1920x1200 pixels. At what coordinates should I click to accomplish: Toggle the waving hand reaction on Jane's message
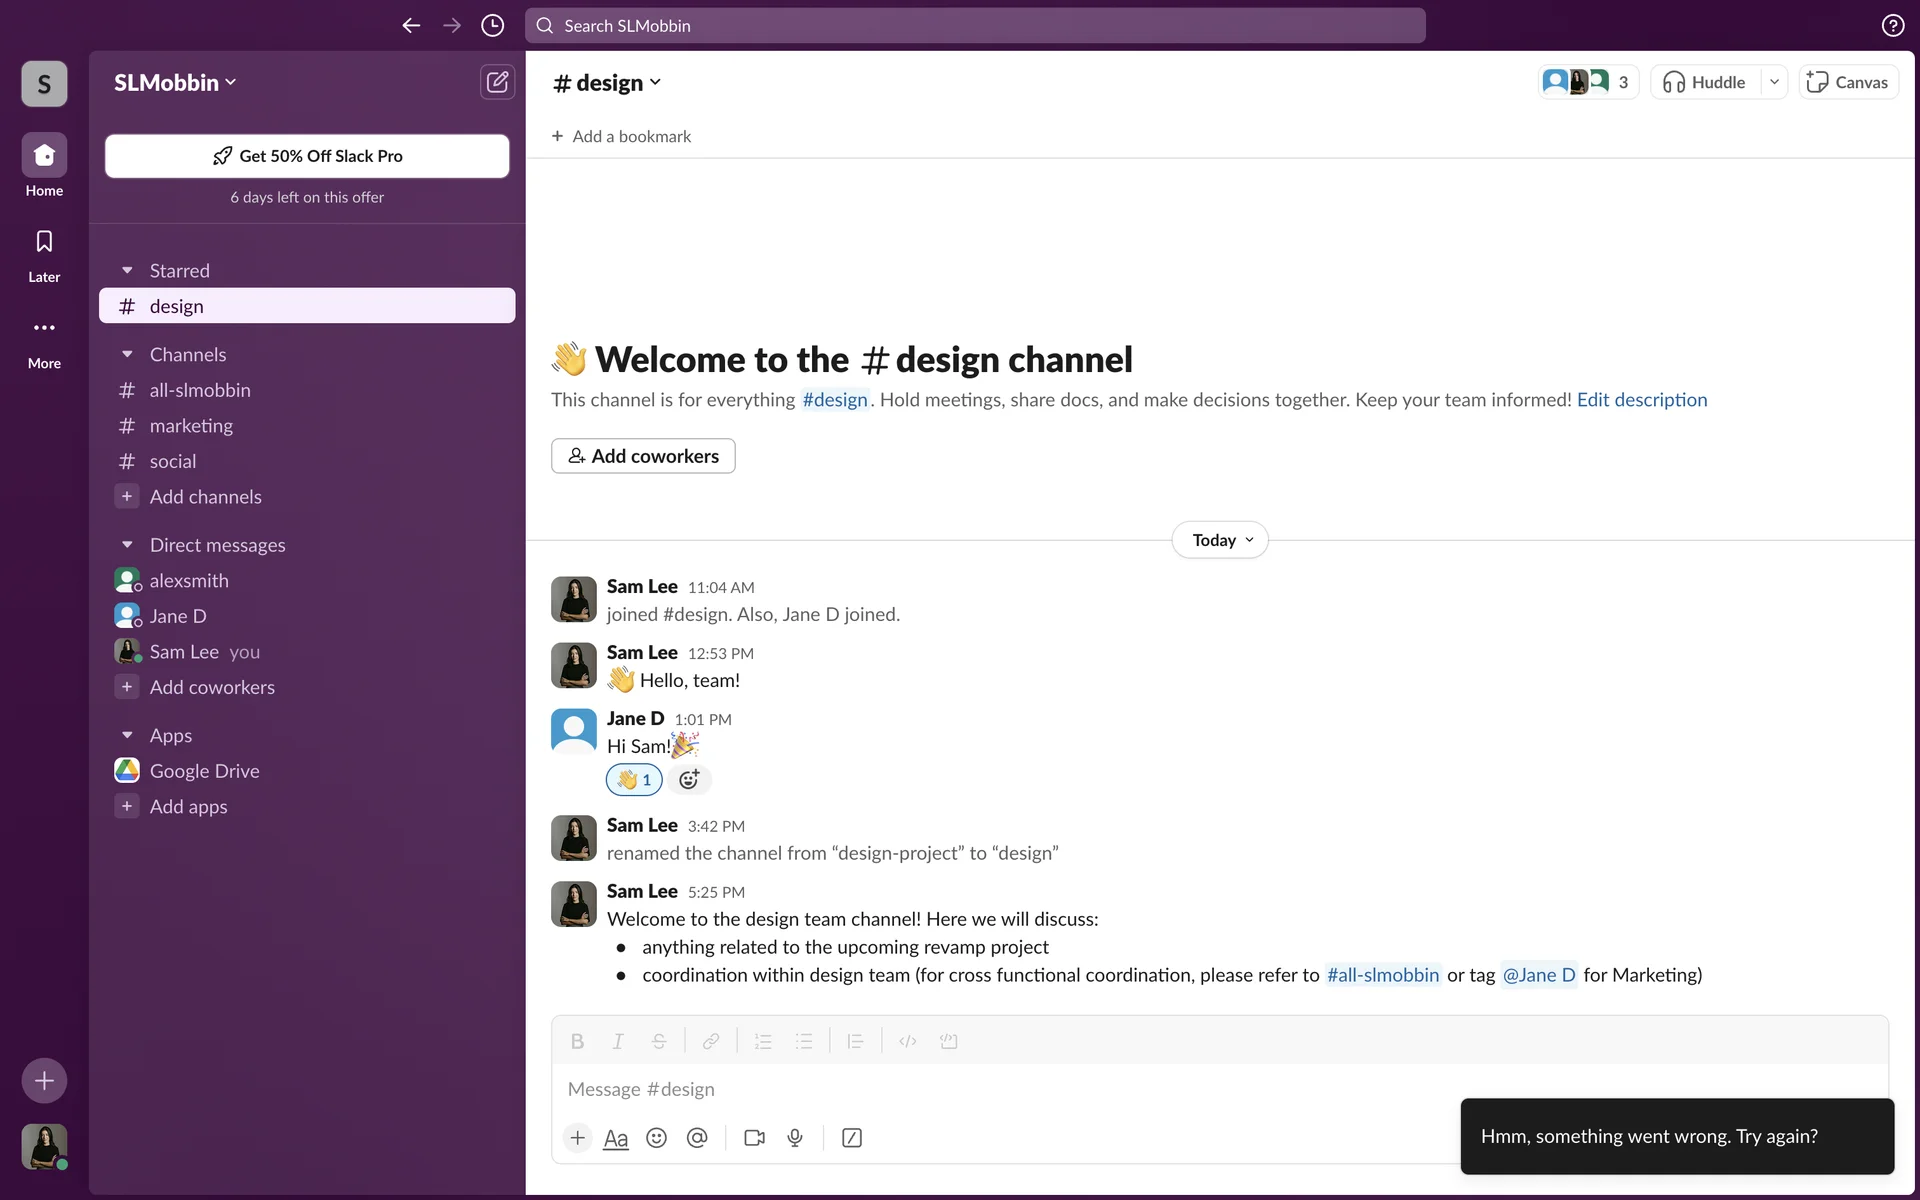(x=634, y=780)
